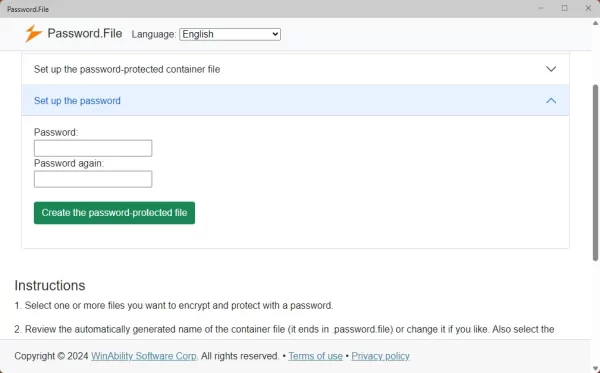Image resolution: width=600 pixels, height=373 pixels.
Task: Close the Password.File window
Action: [588, 8]
